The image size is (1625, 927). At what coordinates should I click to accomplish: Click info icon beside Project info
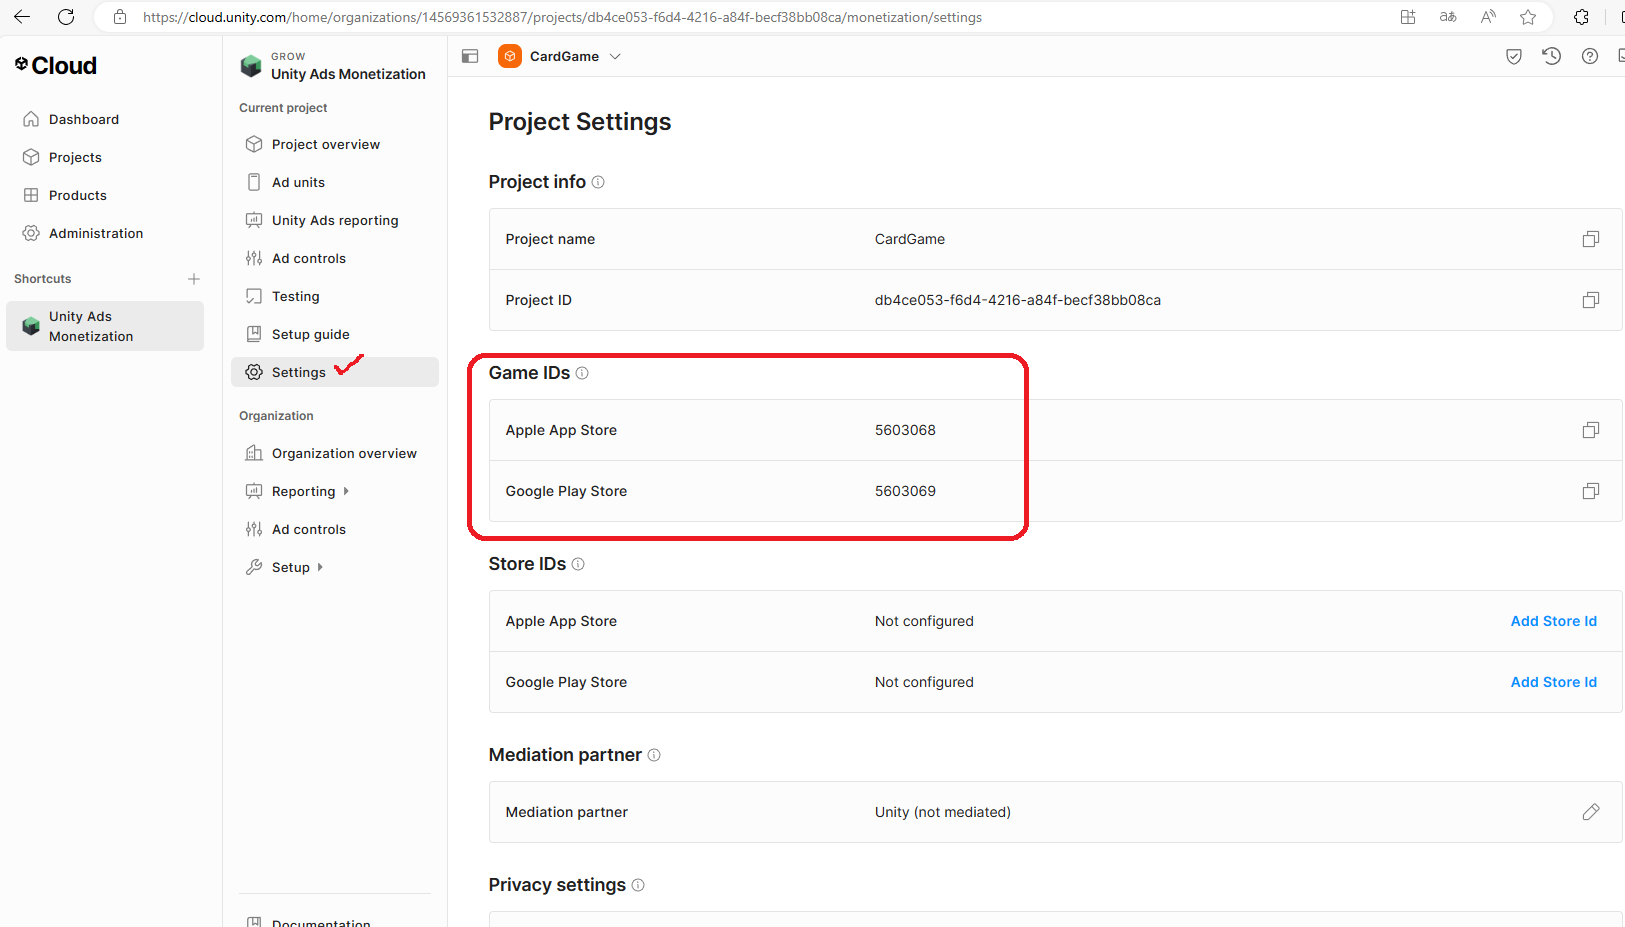click(598, 182)
